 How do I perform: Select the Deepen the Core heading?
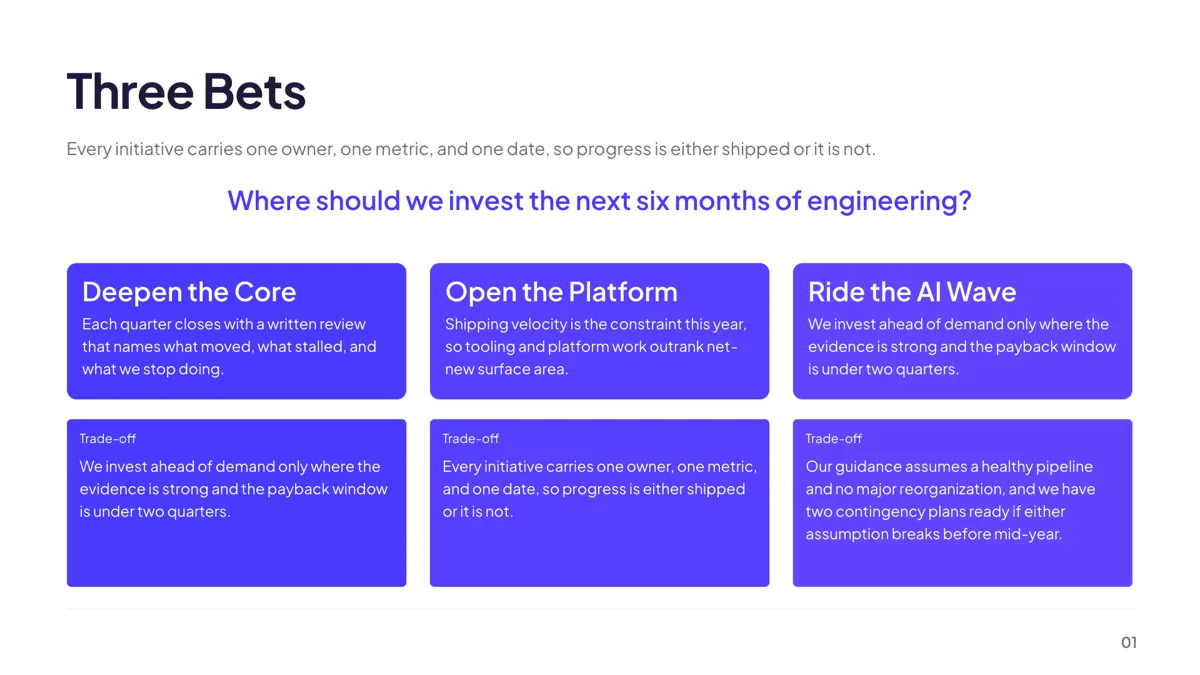[189, 292]
